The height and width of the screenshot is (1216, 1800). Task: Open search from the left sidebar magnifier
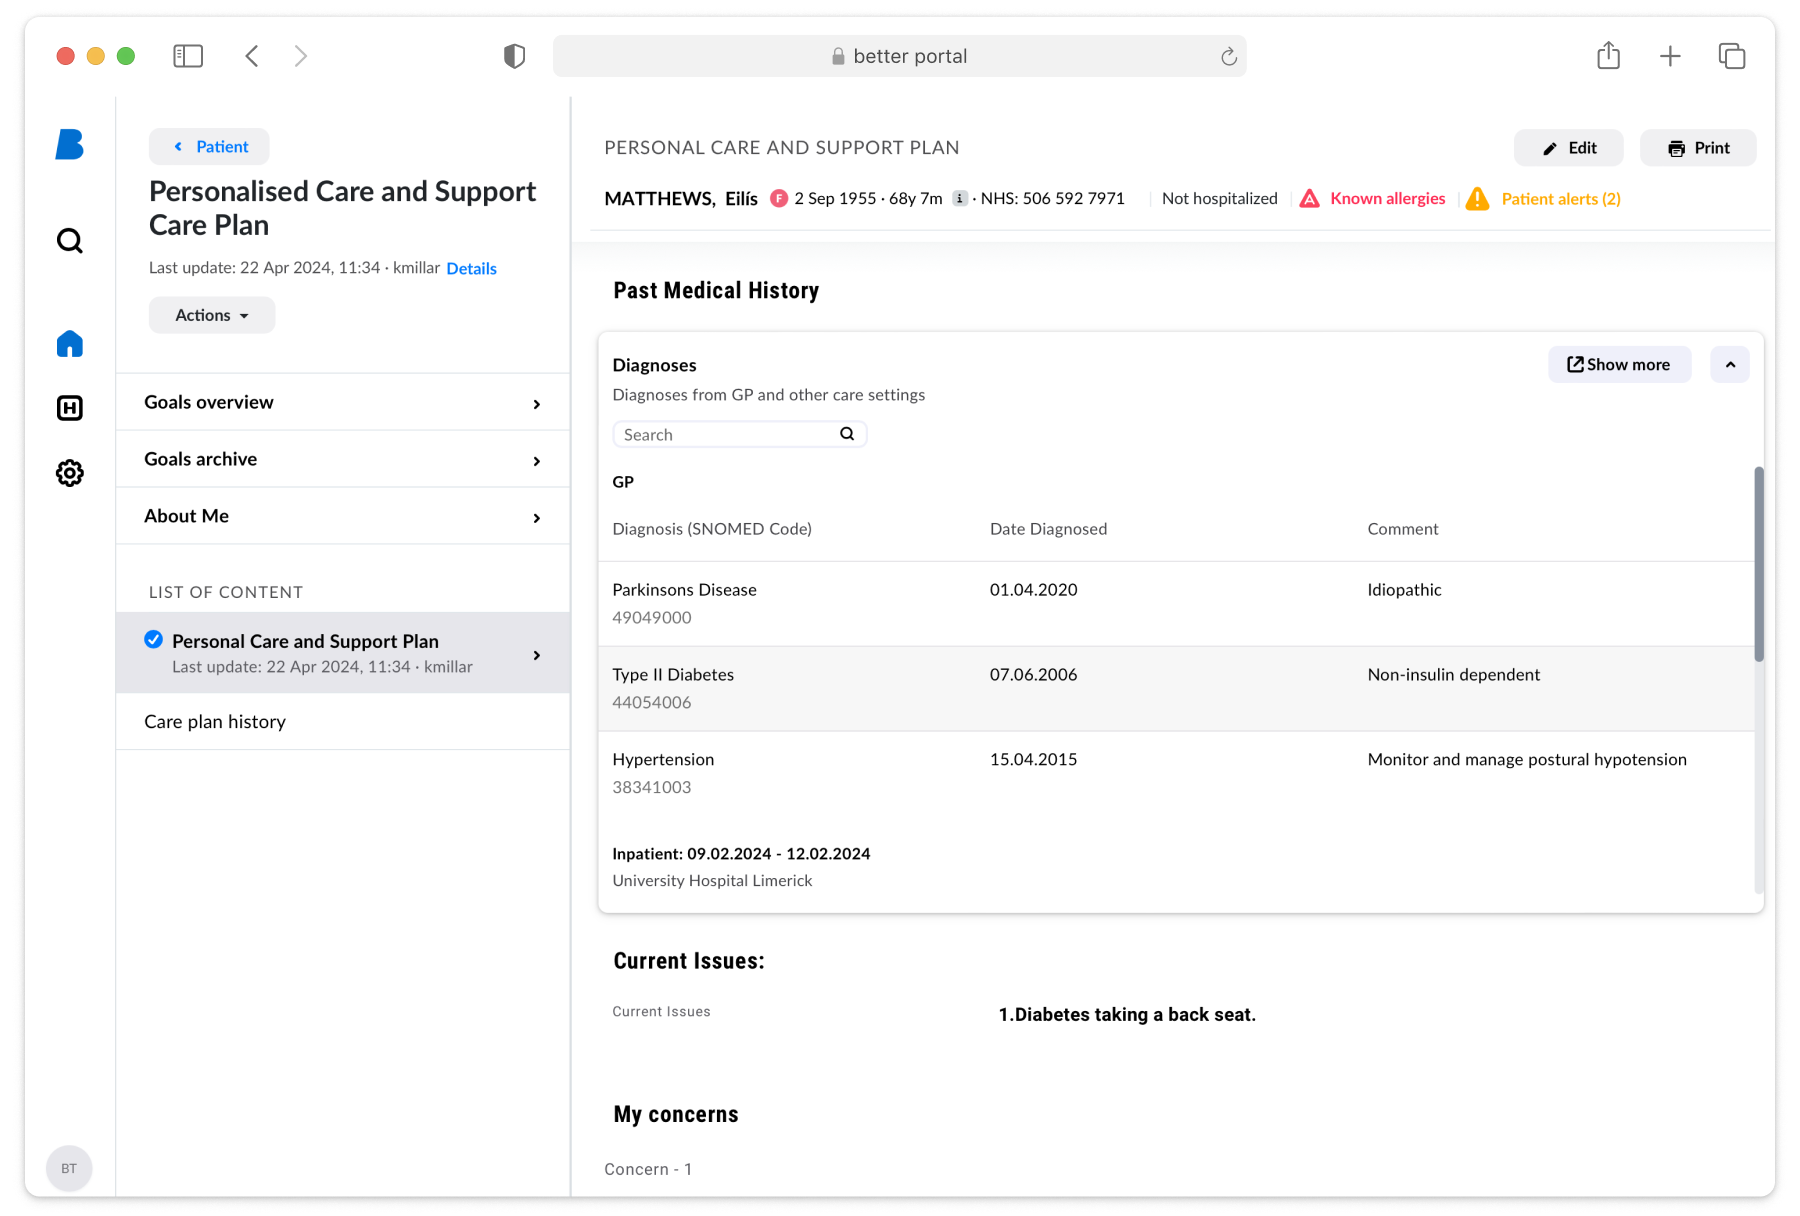[x=69, y=241]
